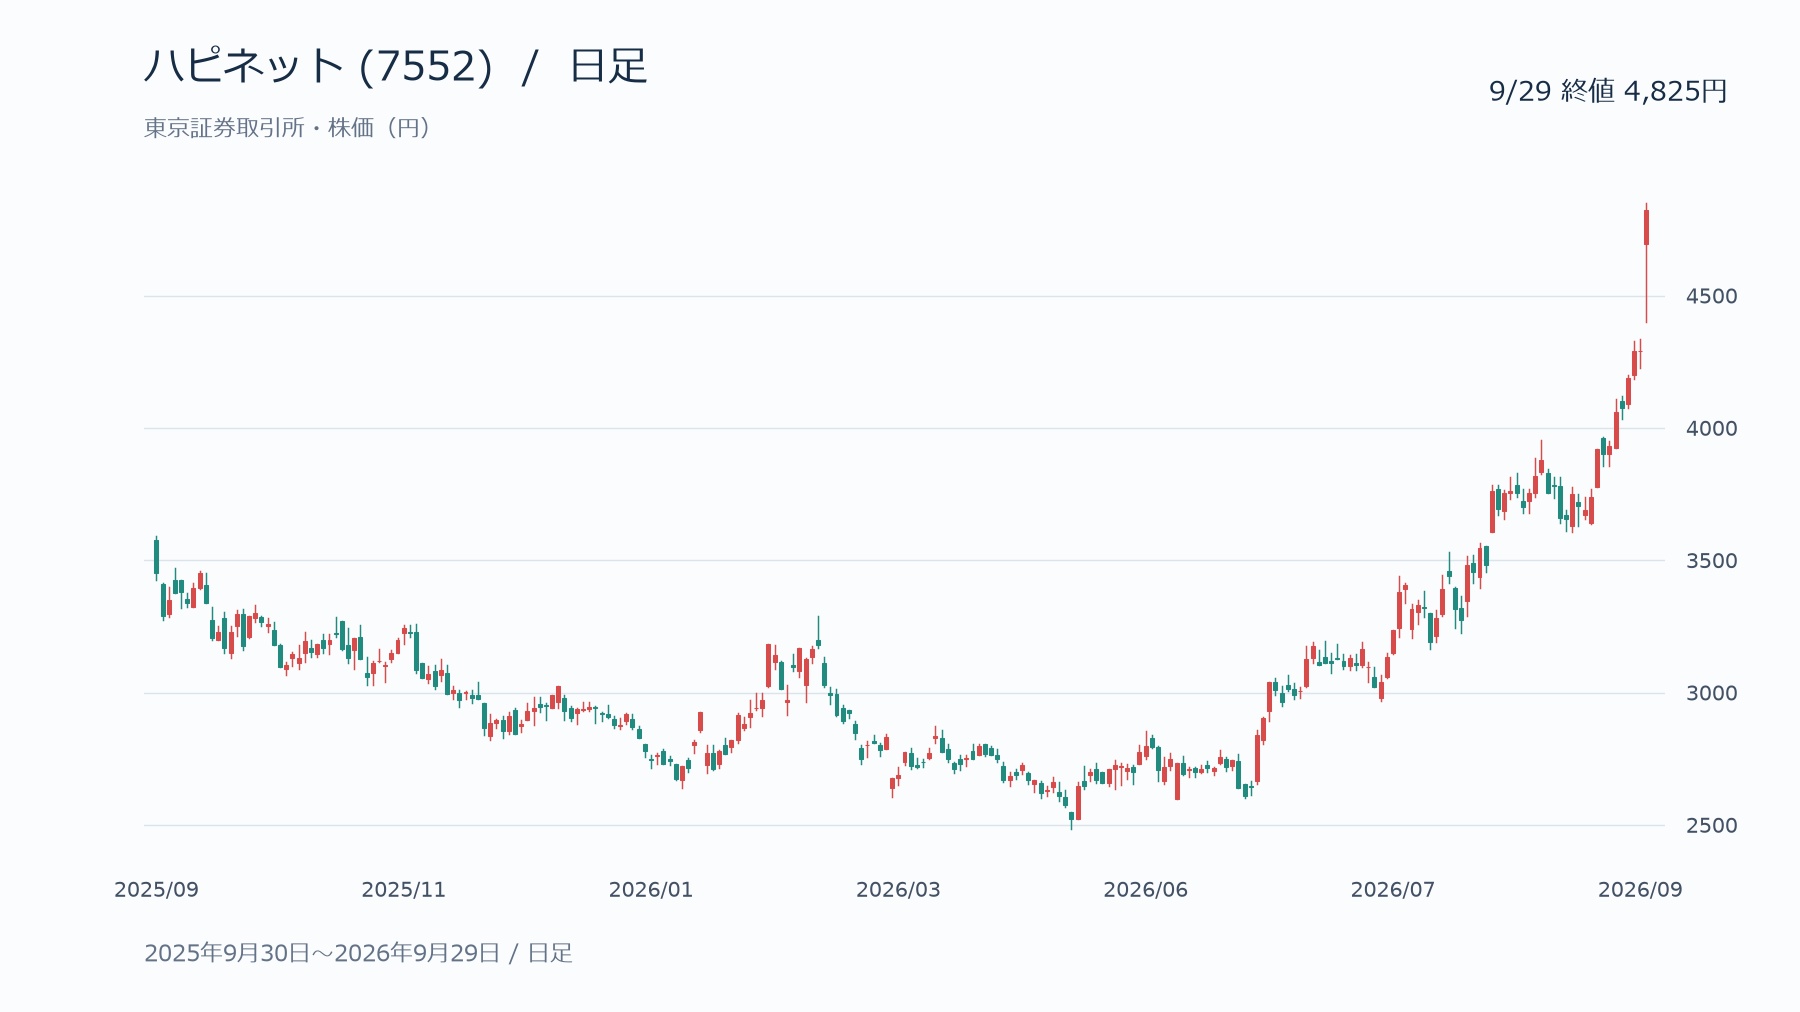Click the 4000 y-axis label

click(1711, 428)
